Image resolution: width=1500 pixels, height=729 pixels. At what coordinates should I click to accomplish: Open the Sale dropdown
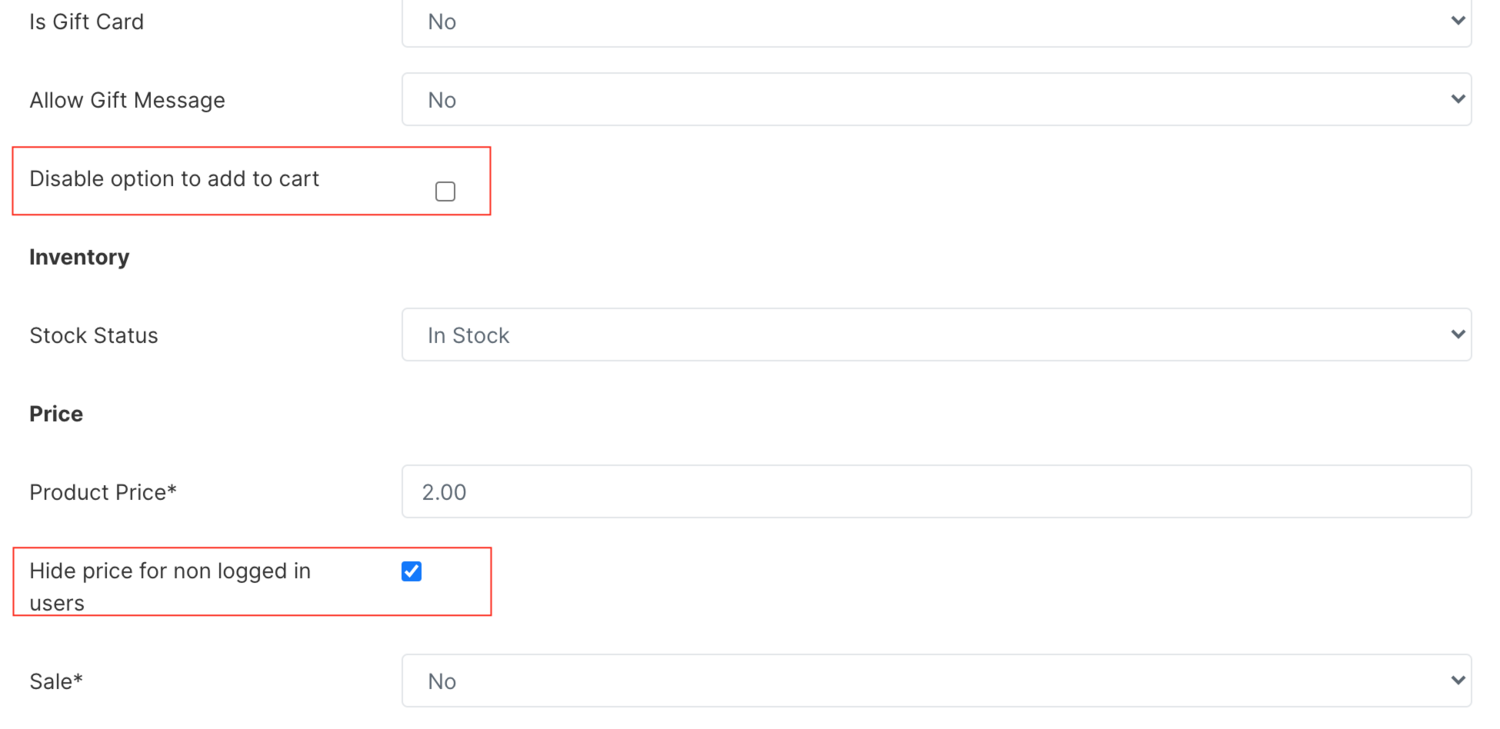pyautogui.click(x=936, y=681)
